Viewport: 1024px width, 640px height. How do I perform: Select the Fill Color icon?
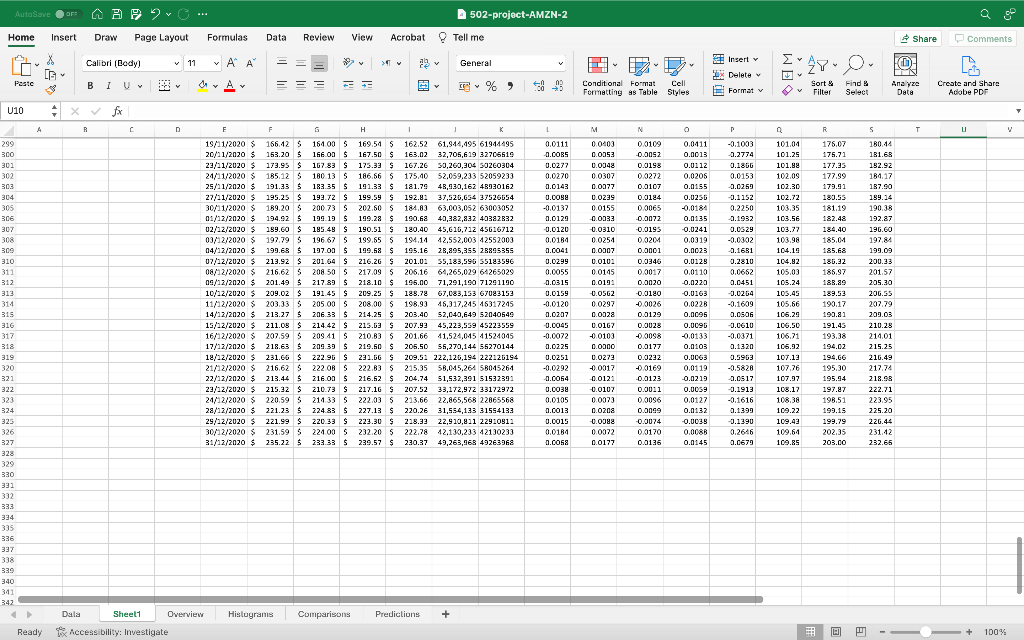click(202, 85)
